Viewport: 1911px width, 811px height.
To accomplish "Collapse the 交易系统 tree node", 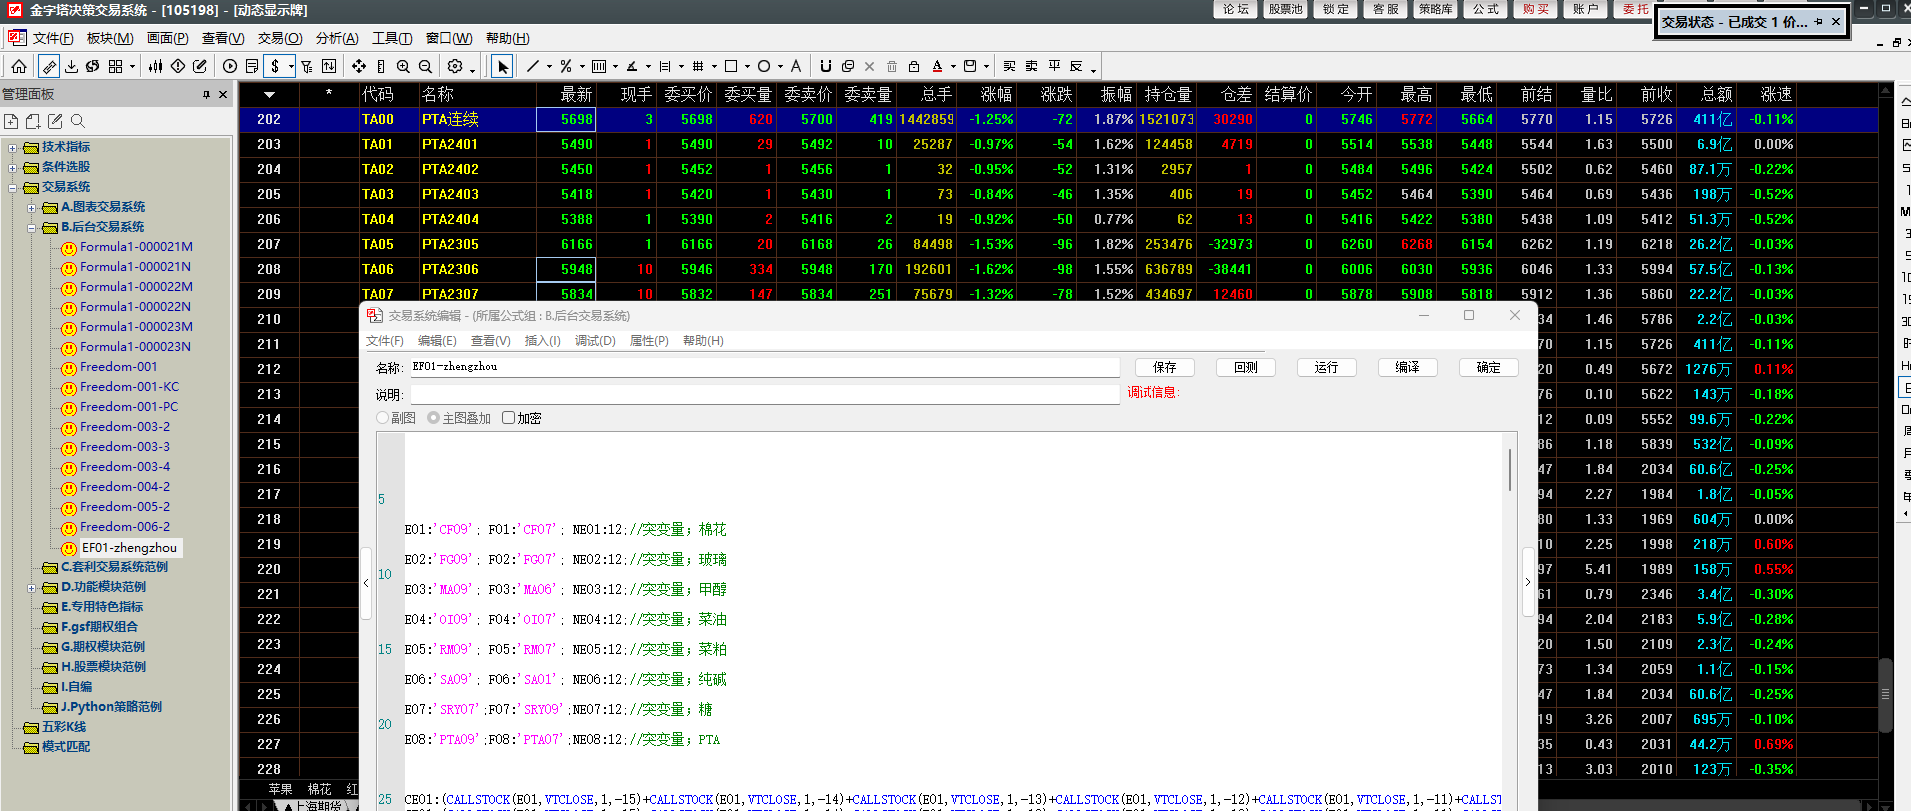I will [12, 187].
